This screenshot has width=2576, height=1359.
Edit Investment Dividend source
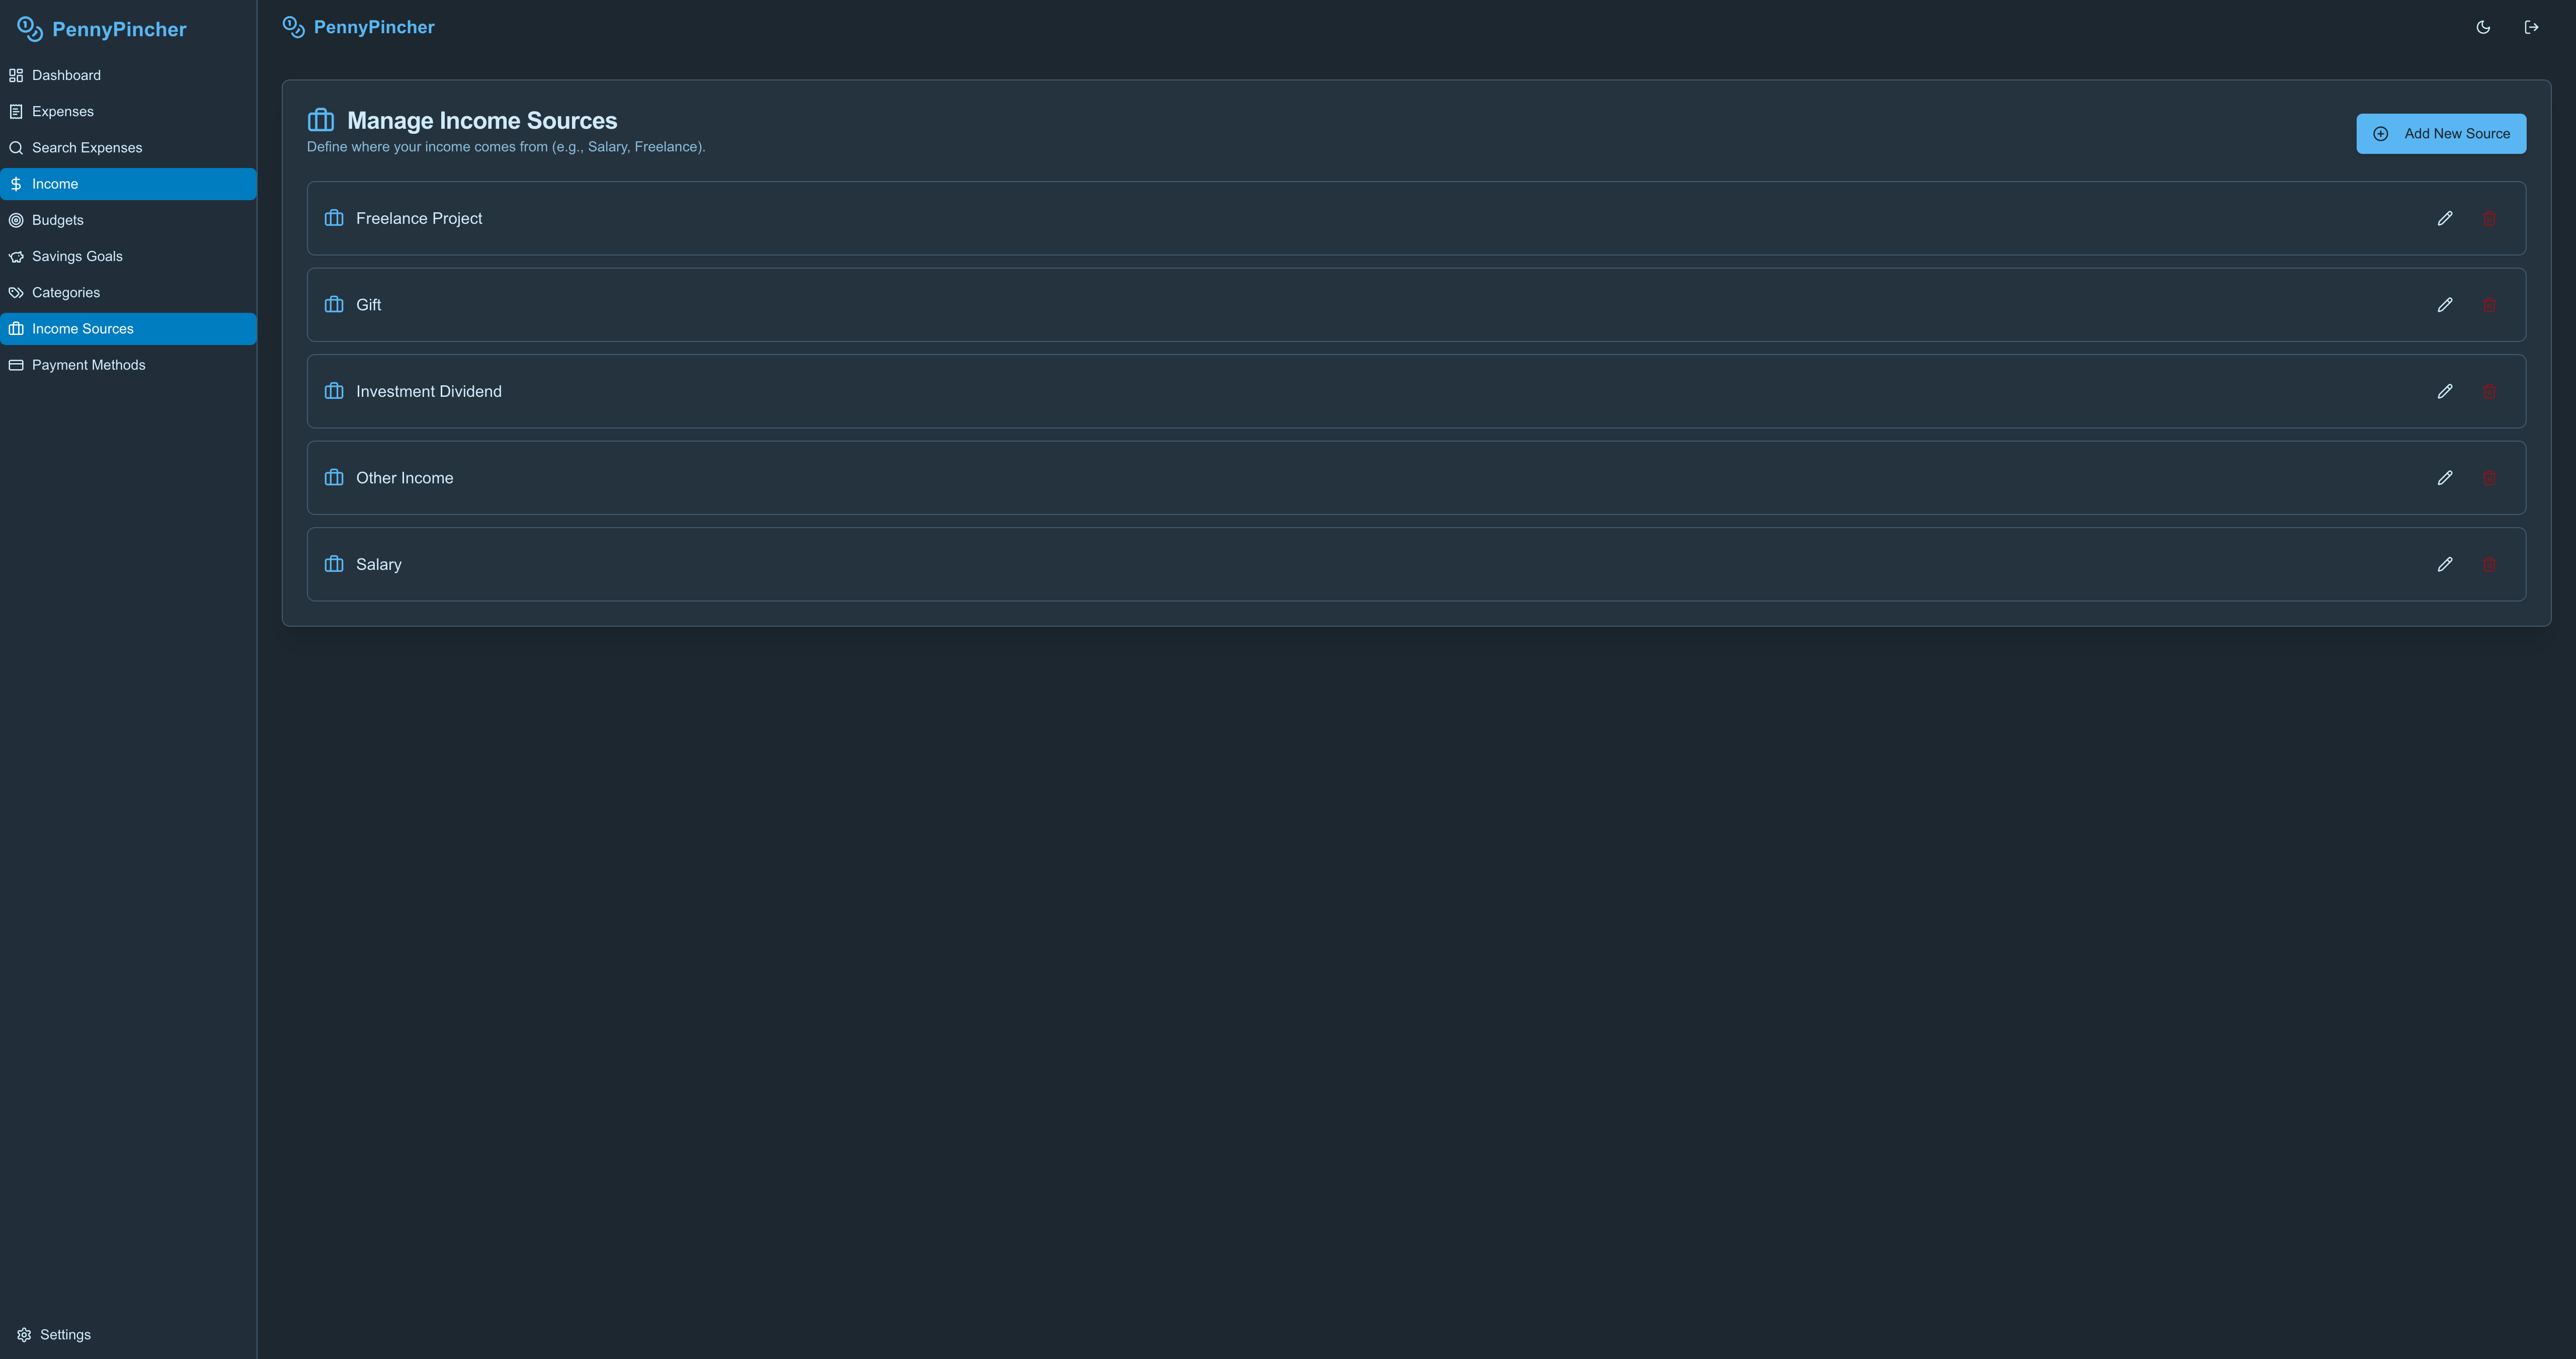coord(2445,391)
